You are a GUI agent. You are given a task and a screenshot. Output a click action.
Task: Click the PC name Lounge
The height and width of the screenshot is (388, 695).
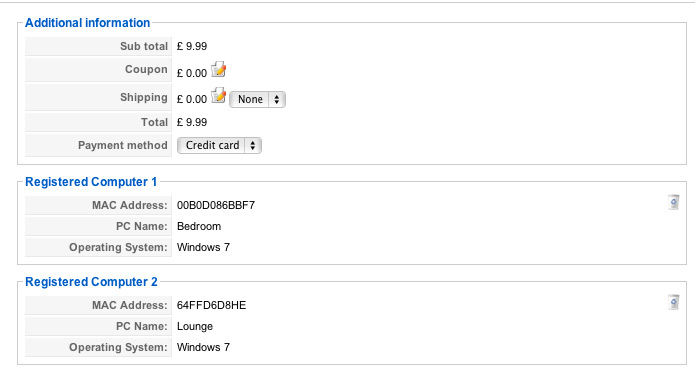[195, 327]
